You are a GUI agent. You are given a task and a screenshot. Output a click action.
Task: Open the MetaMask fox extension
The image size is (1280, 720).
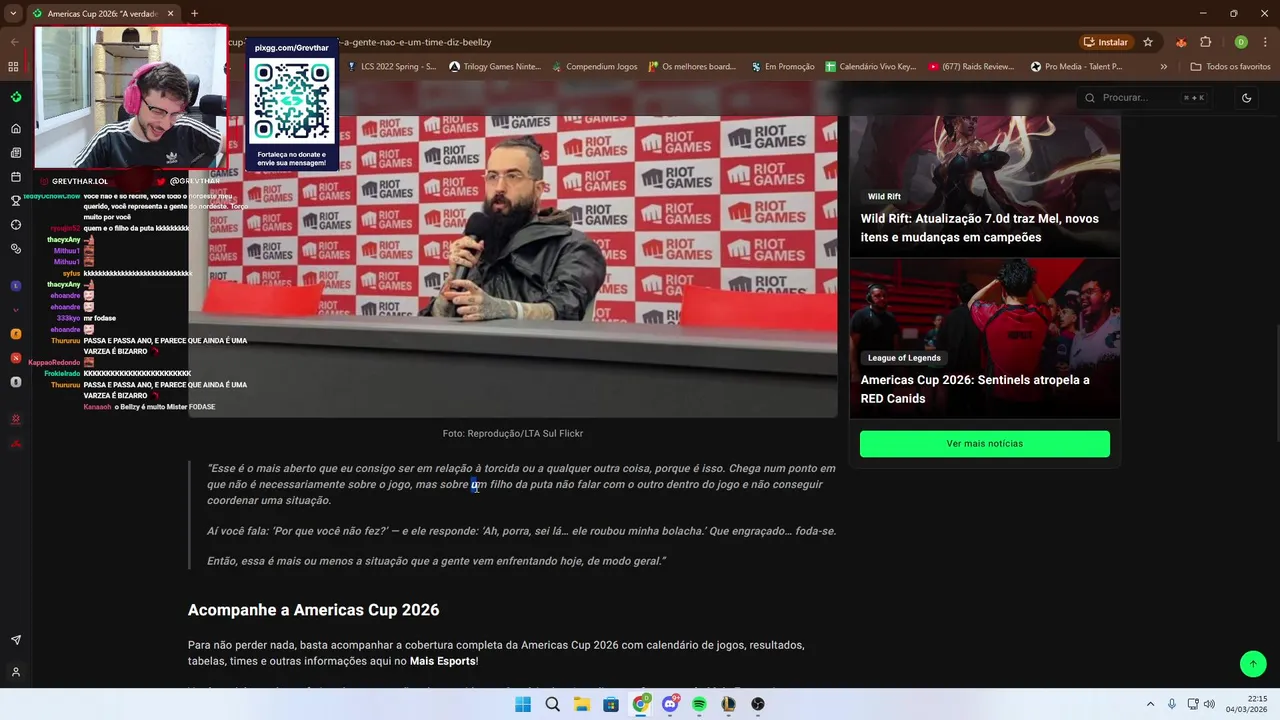[1181, 42]
